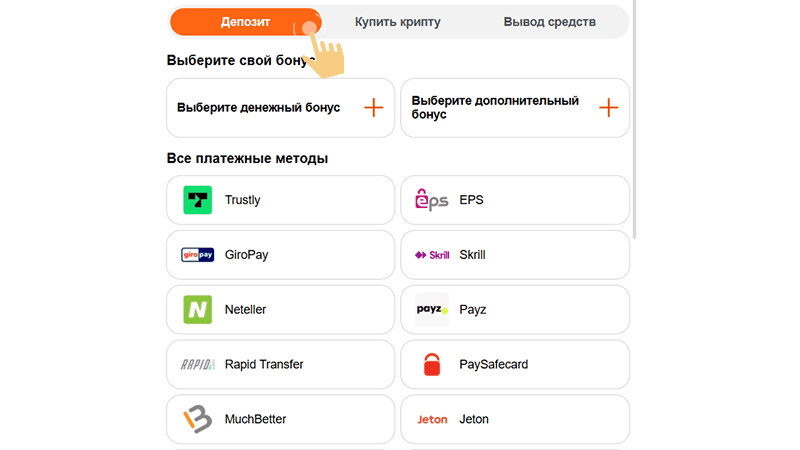Click the red Jeton logo icon

pos(432,419)
